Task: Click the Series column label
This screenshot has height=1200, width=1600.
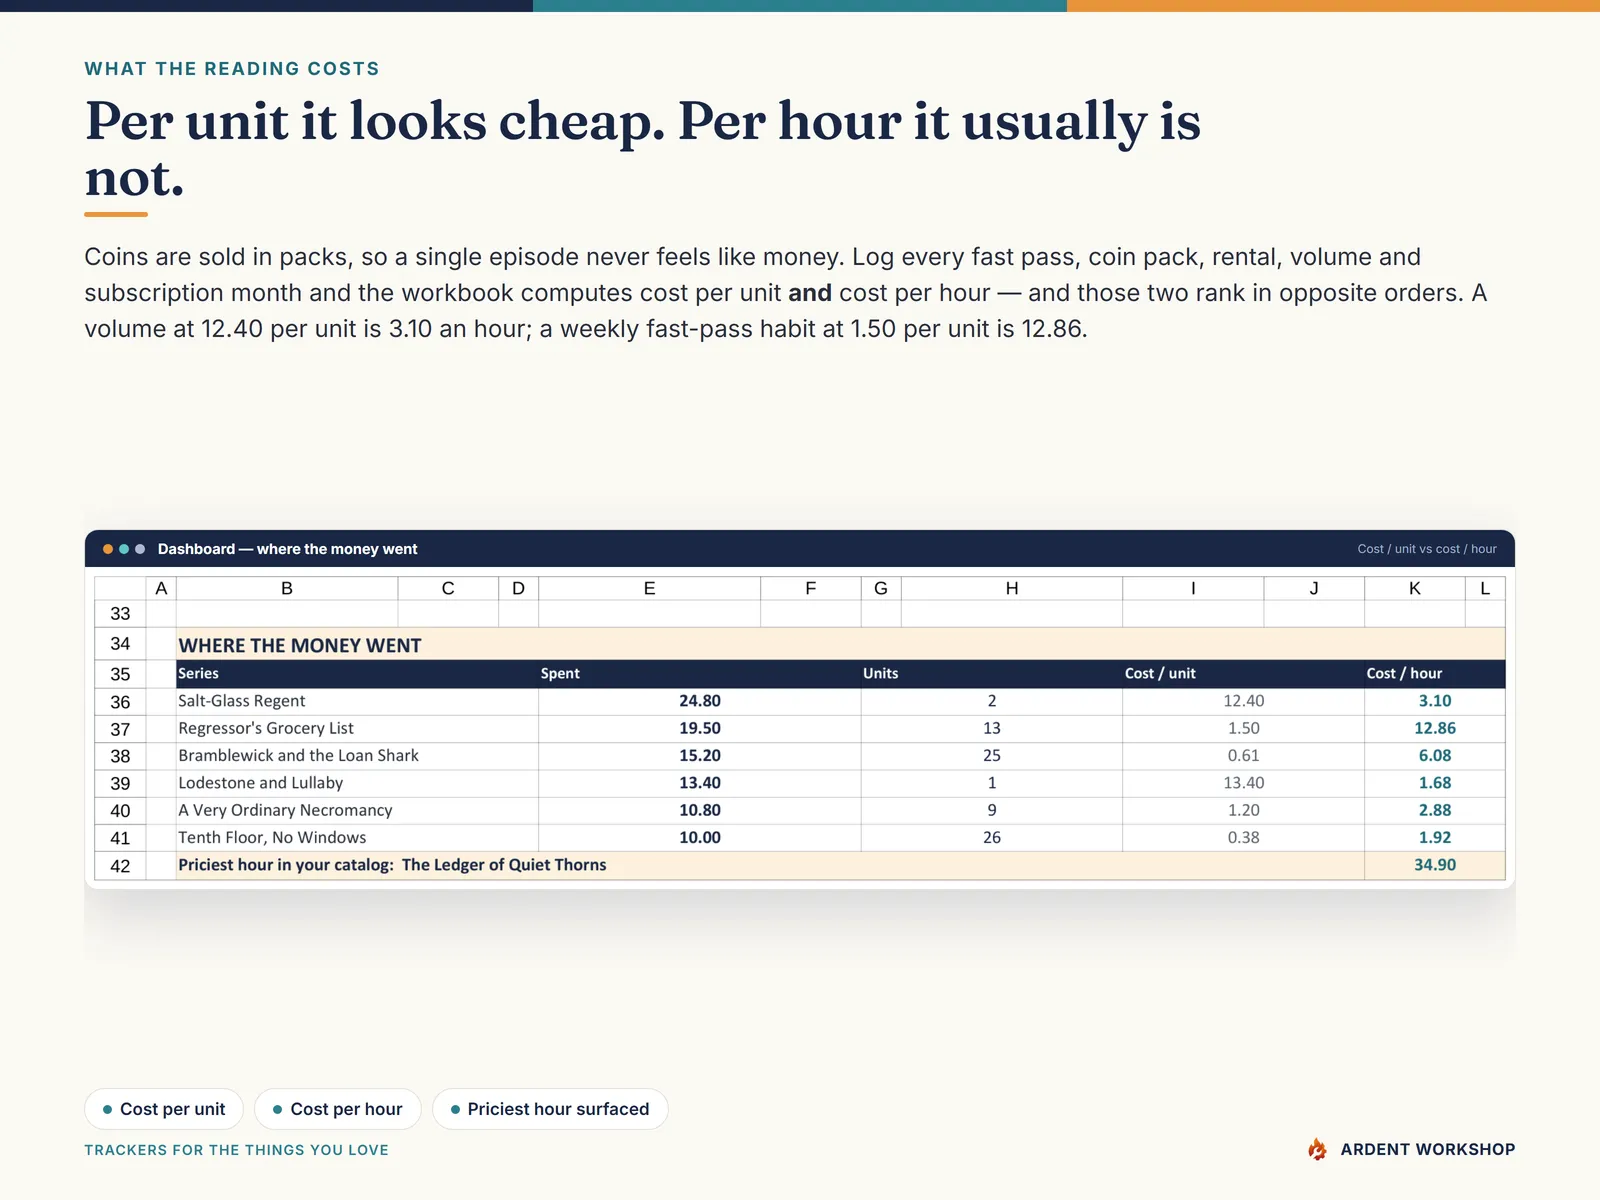Action: (x=198, y=673)
